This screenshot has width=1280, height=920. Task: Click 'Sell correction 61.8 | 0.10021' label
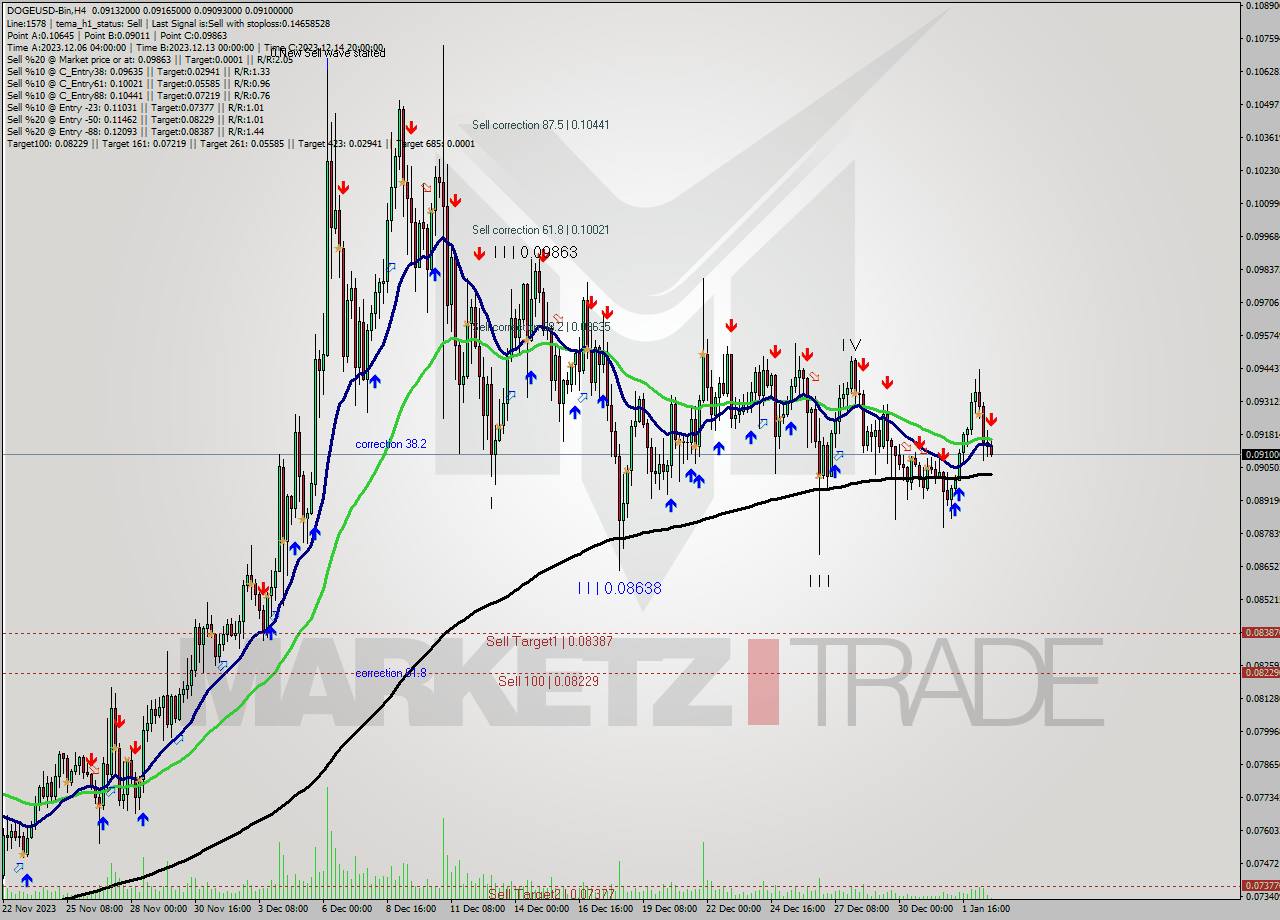(x=541, y=230)
